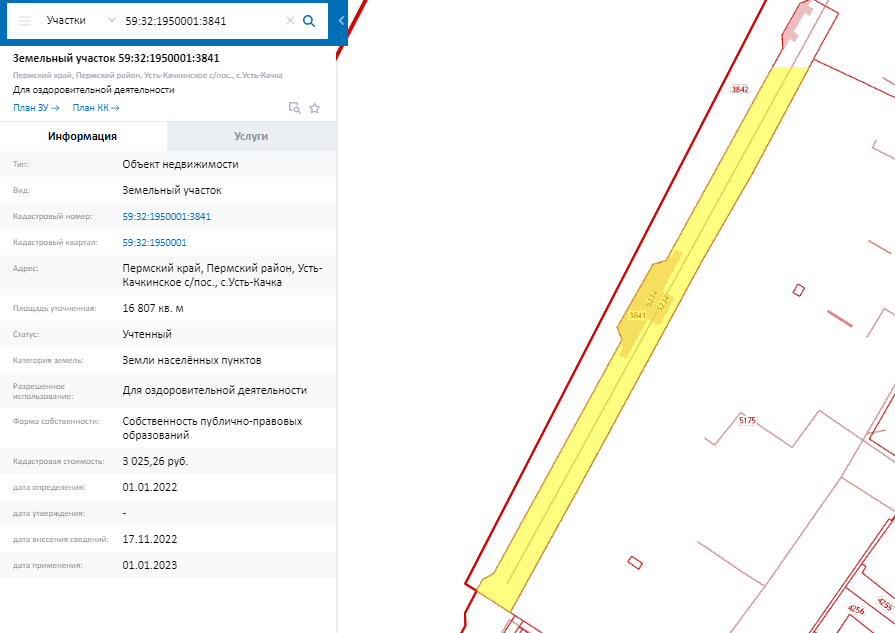Add parcel to favorites with star icon
The image size is (895, 633).
pyautogui.click(x=315, y=108)
